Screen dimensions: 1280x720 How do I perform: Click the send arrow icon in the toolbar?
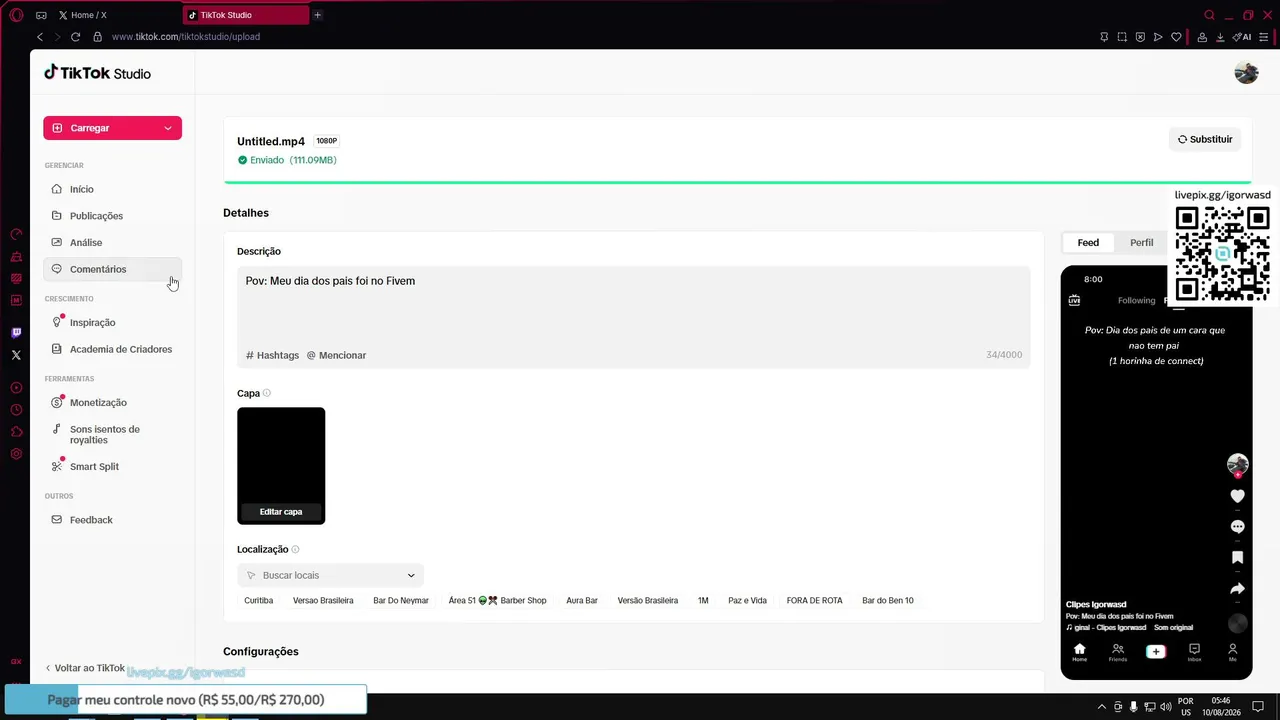[x=1158, y=37]
